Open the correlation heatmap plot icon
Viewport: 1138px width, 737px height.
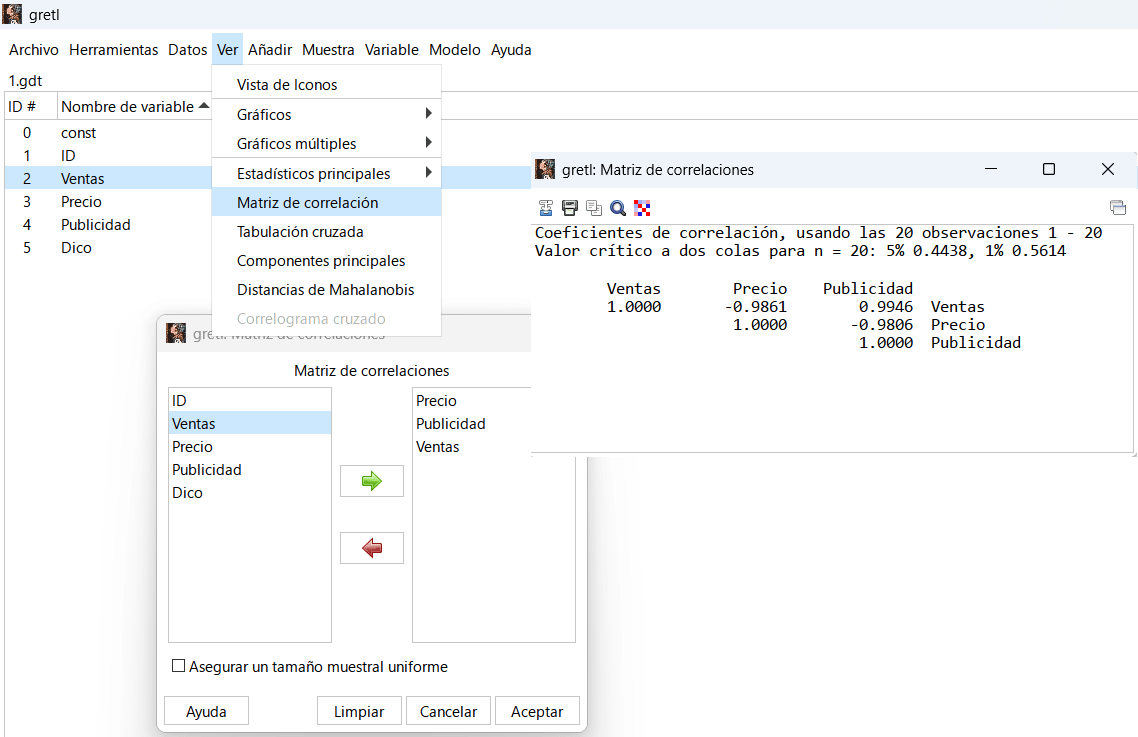[642, 208]
